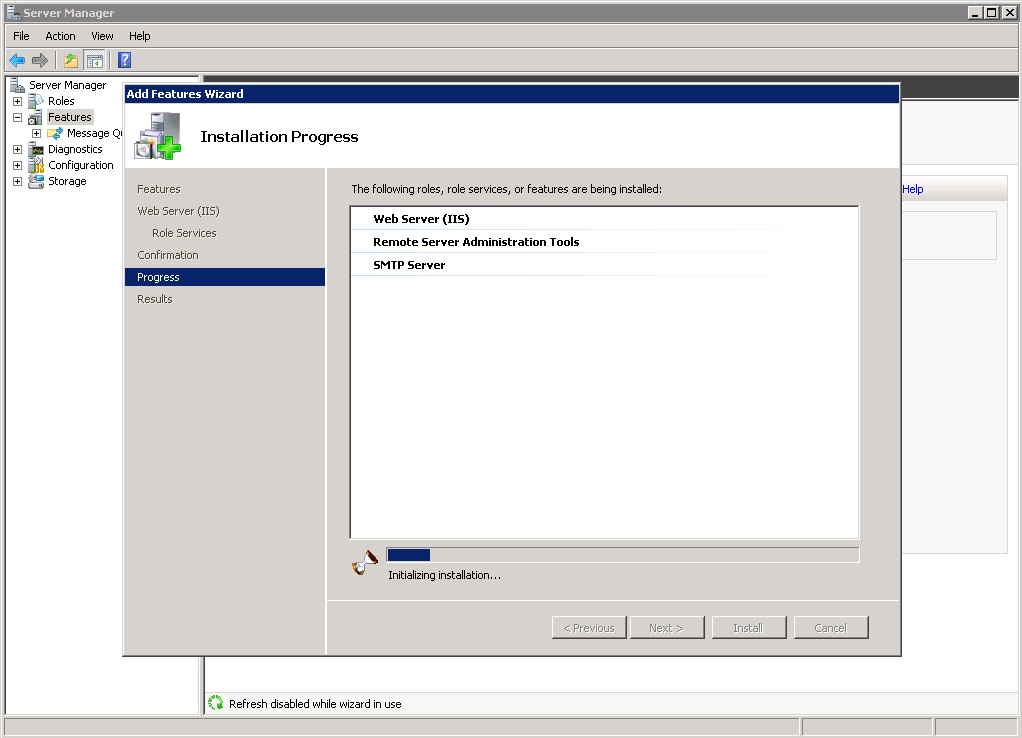Image resolution: width=1022 pixels, height=738 pixels.
Task: Select the Confirmation wizard step
Action: click(168, 255)
